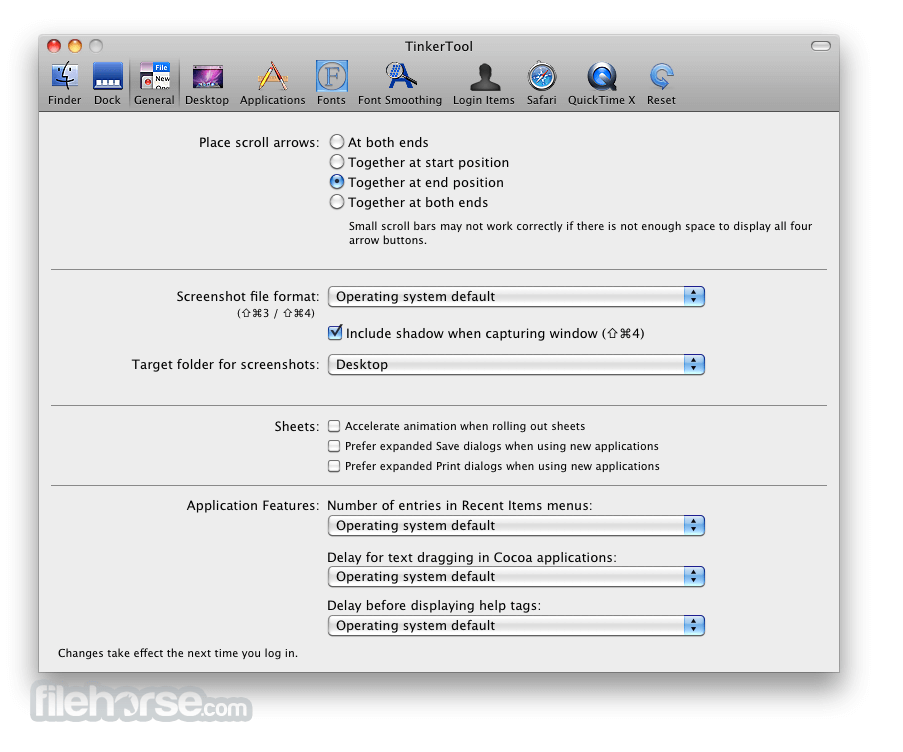
Task: Open the Login Items pane
Action: [x=484, y=83]
